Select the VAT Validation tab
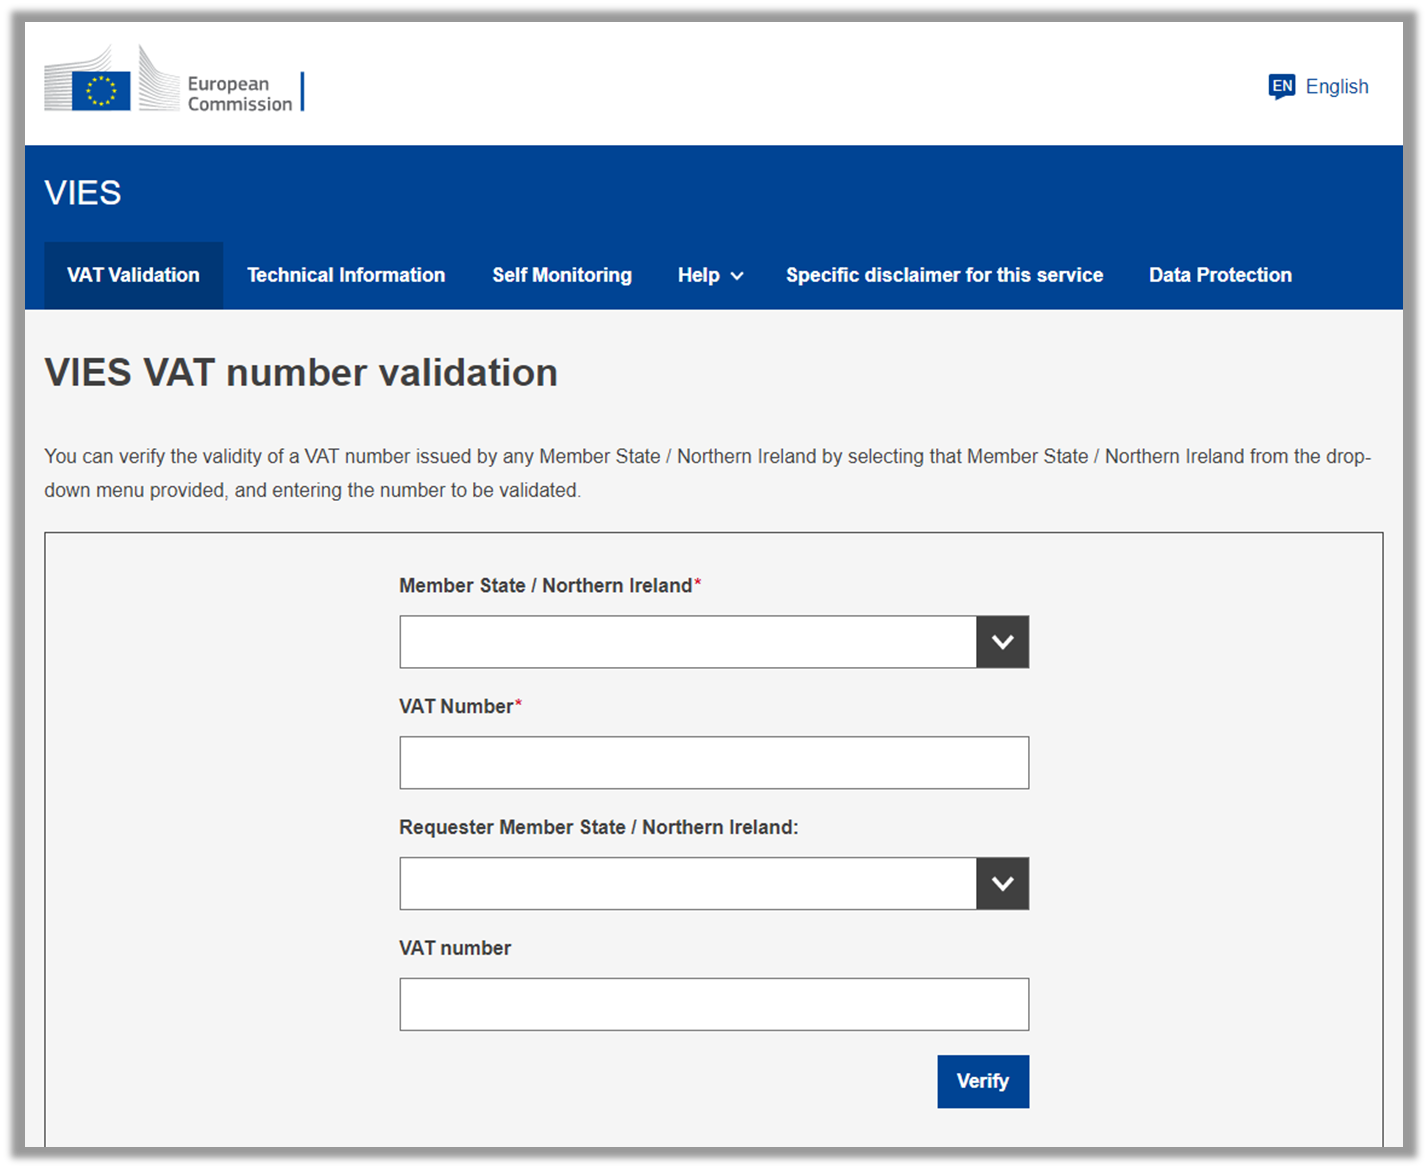 tap(133, 275)
